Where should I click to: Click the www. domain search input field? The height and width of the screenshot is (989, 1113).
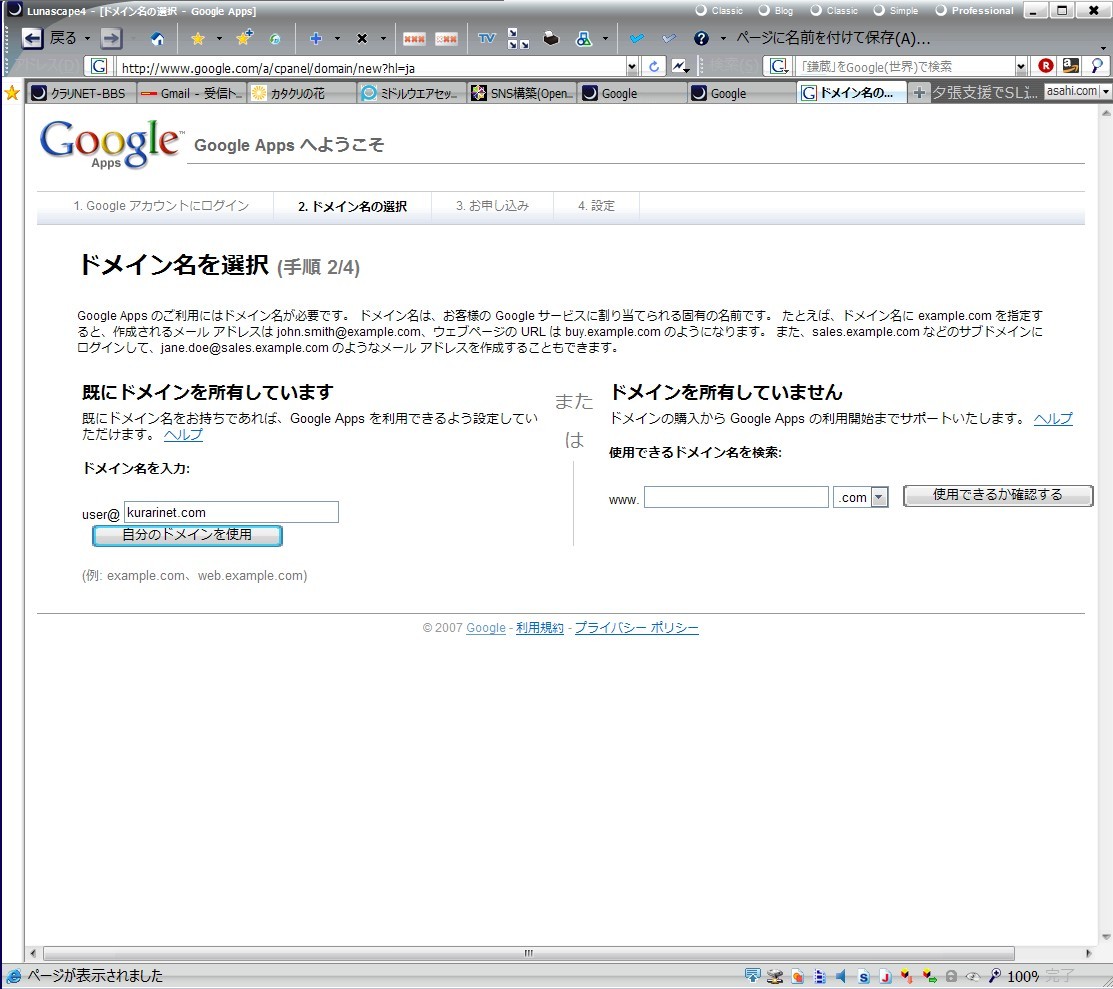tap(736, 497)
